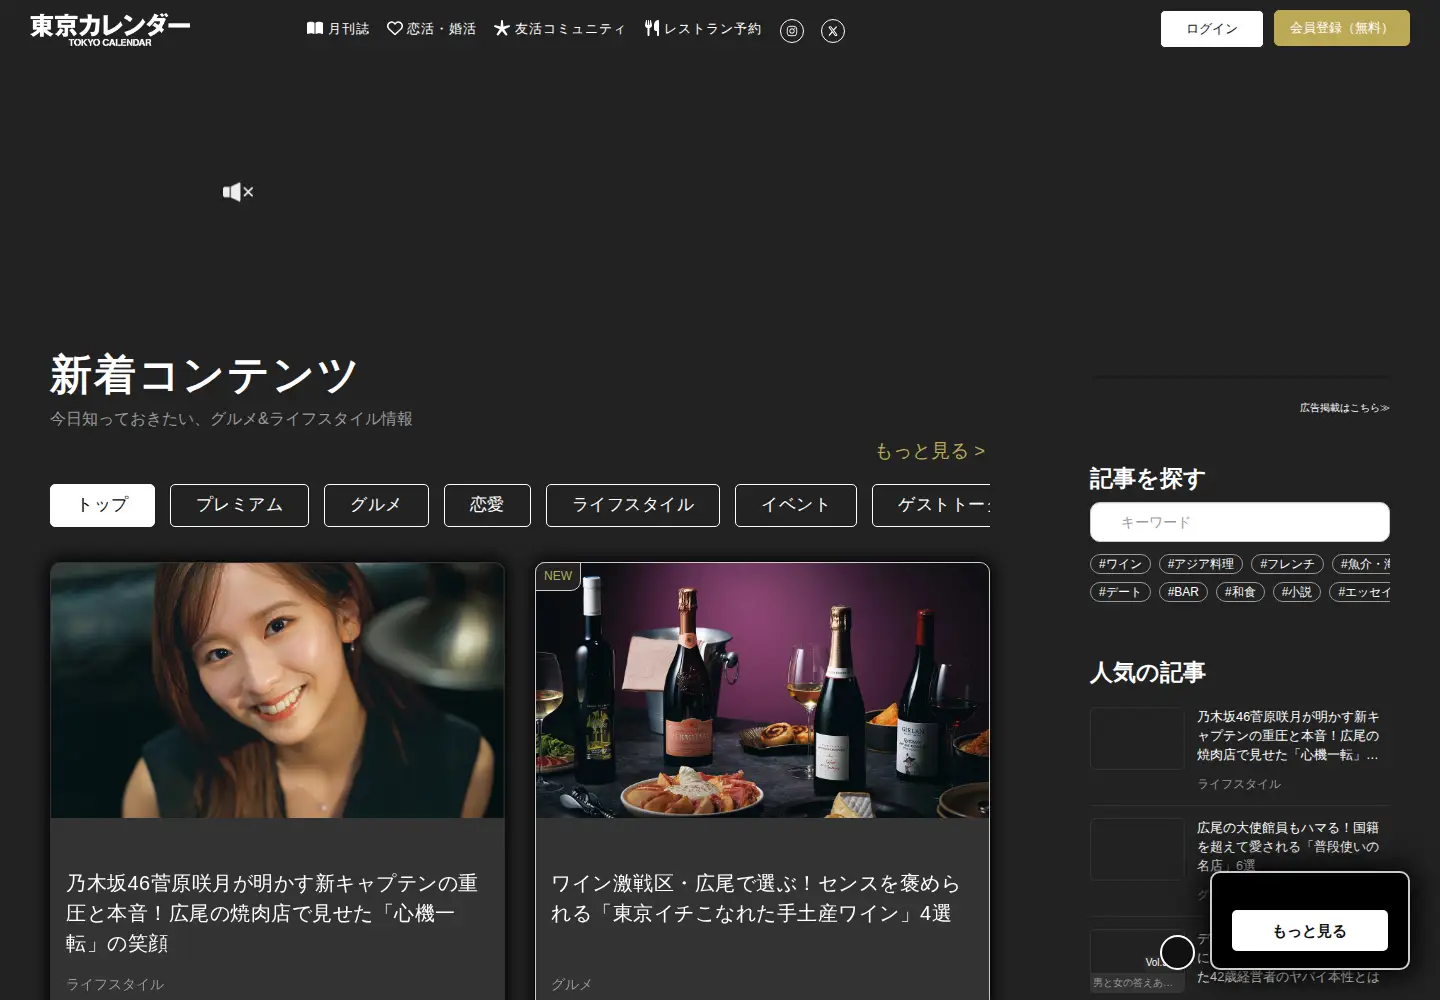Viewport: 1440px width, 1000px height.
Task: Select the #アジア料理 tag
Action: coord(1201,564)
